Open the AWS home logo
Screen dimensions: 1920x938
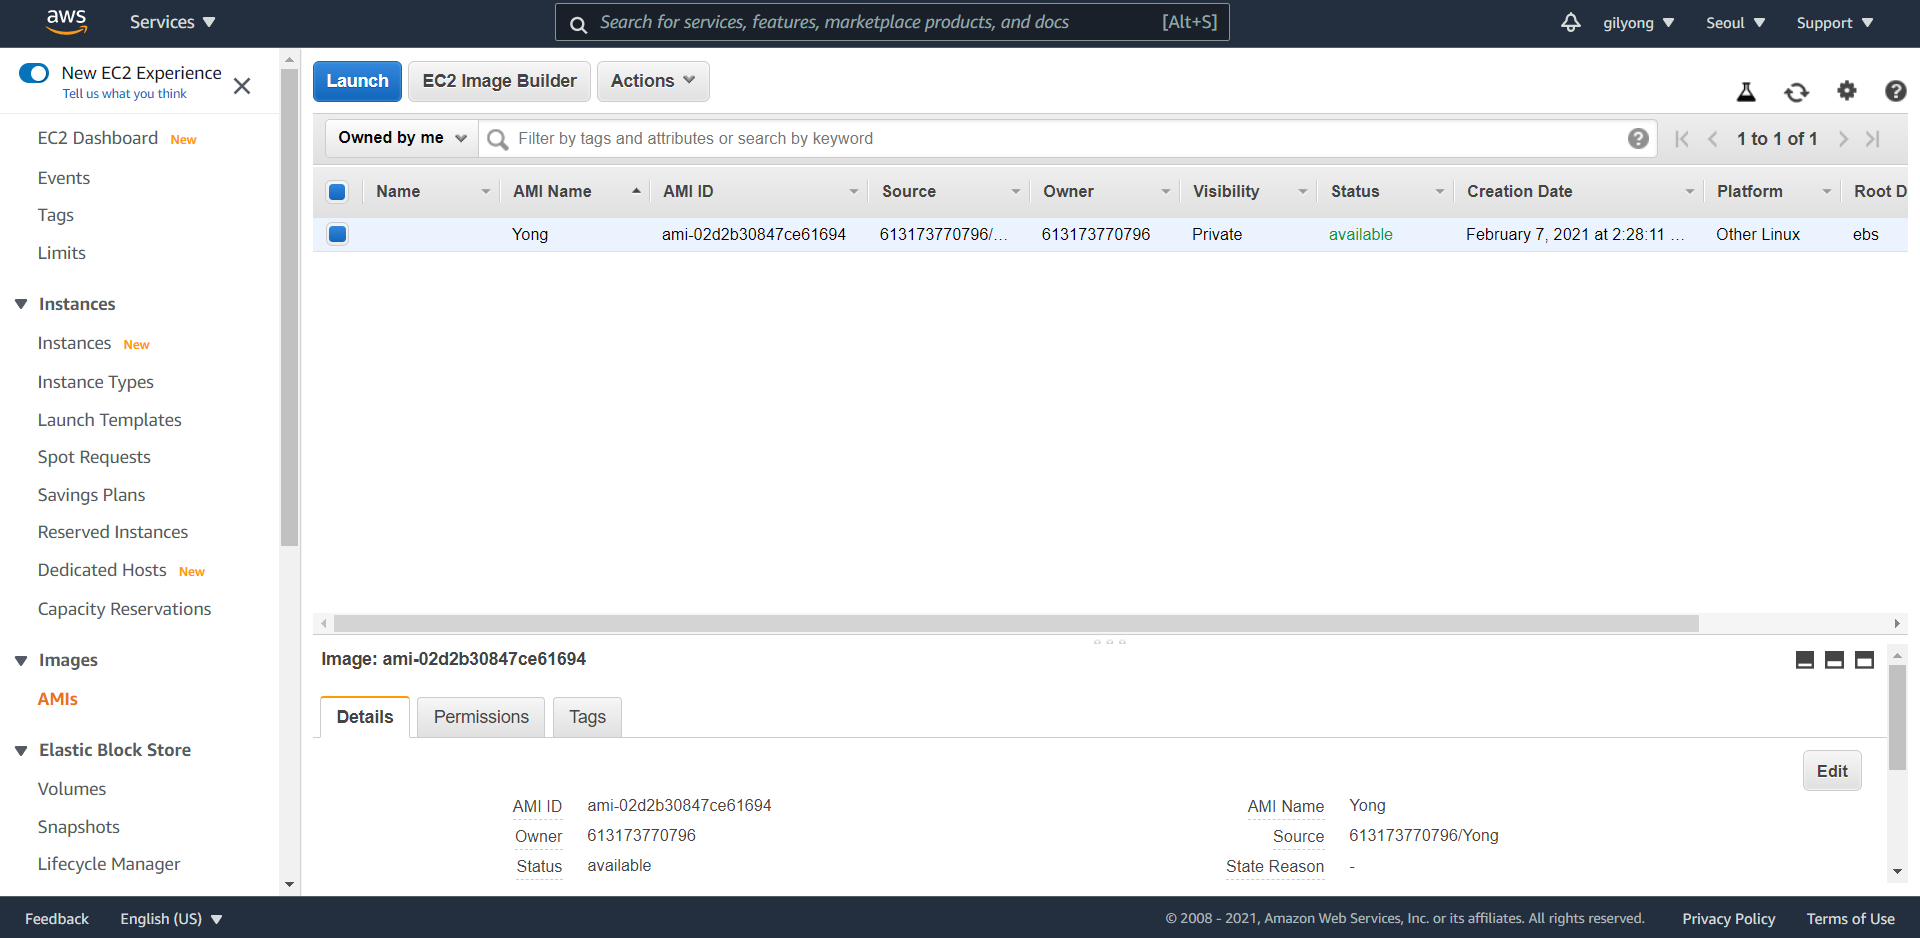[x=66, y=22]
